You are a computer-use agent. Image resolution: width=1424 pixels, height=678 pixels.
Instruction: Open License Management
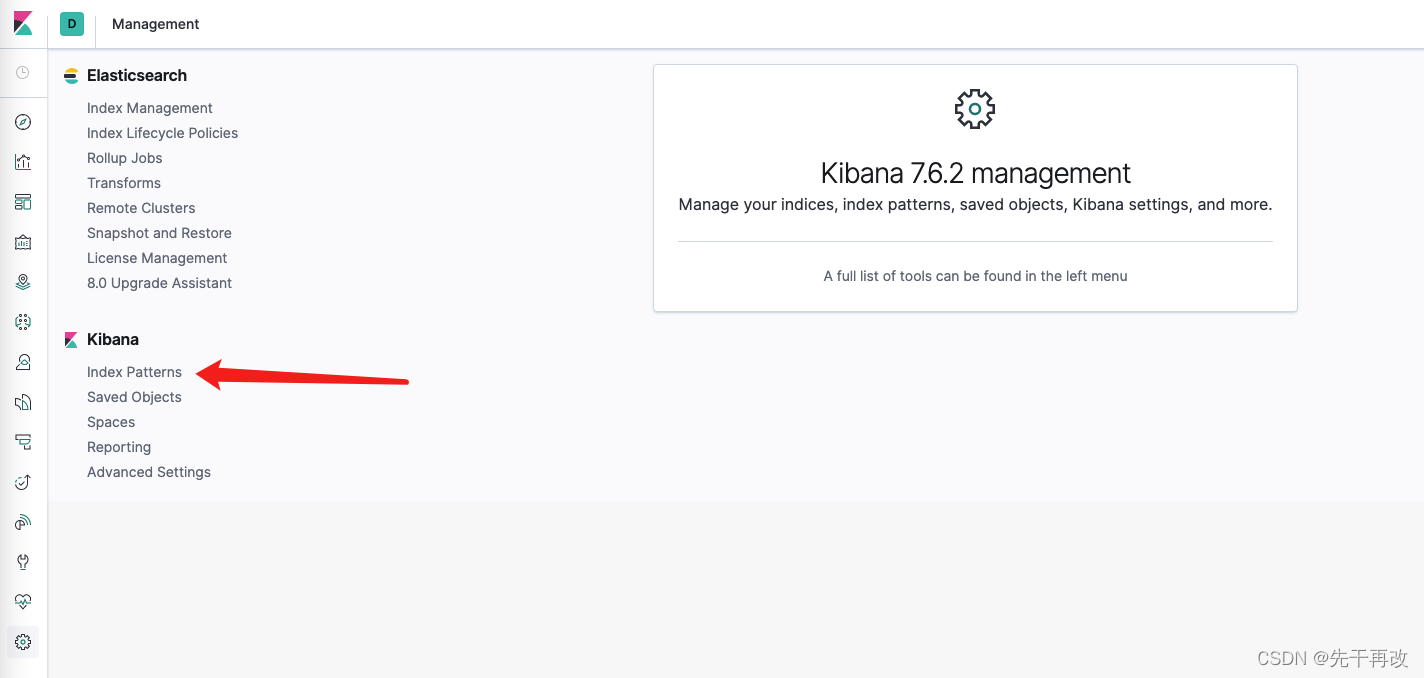(157, 258)
